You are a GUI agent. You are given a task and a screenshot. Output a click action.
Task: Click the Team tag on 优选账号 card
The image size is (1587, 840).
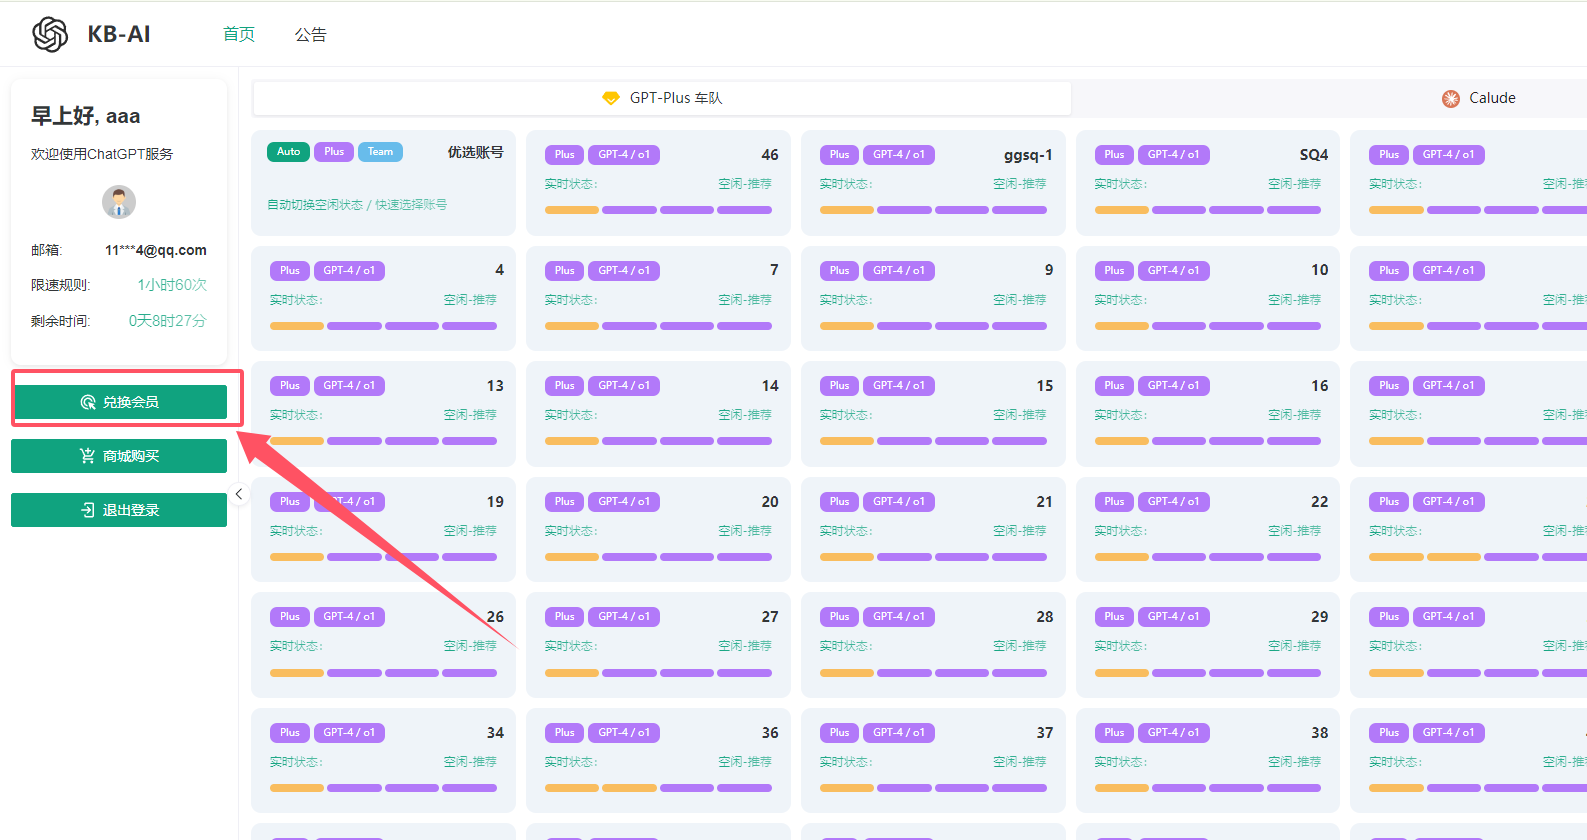[x=380, y=152]
